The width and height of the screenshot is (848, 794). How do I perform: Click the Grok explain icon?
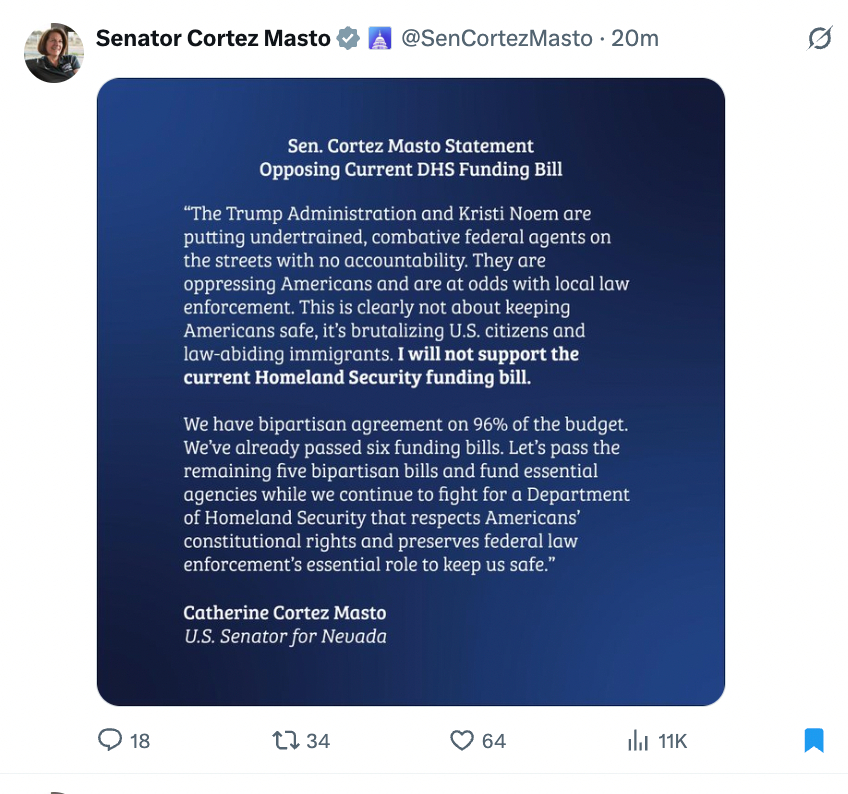[x=819, y=39]
